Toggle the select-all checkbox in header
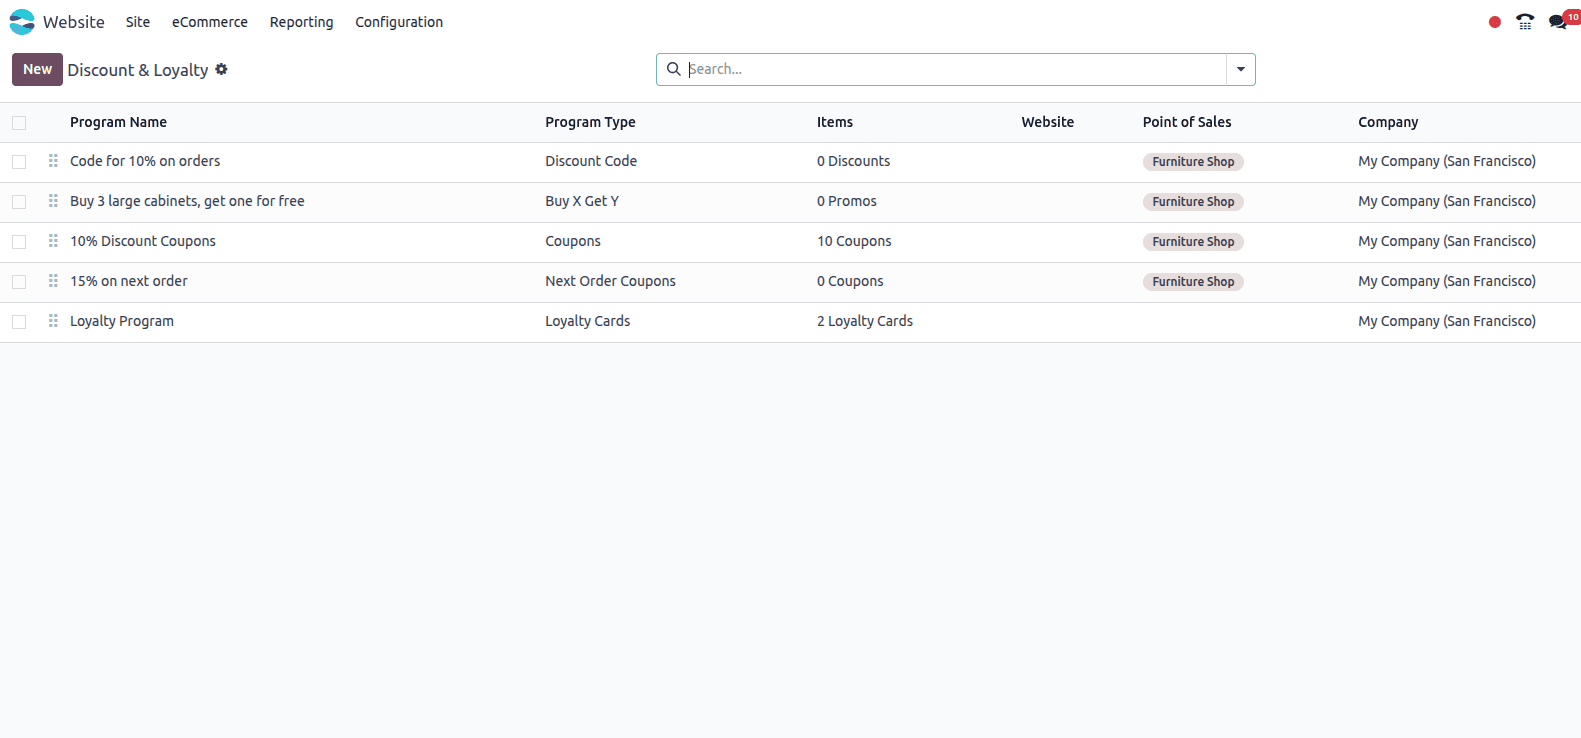The image size is (1581, 738). [19, 123]
